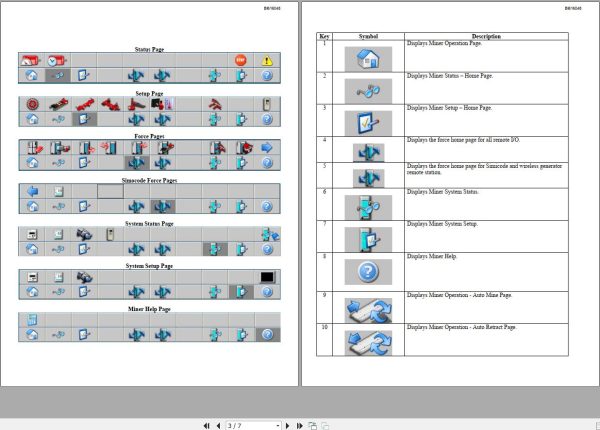Click the yellow warning triangle icon
The height and width of the screenshot is (430, 600).
click(x=267, y=60)
